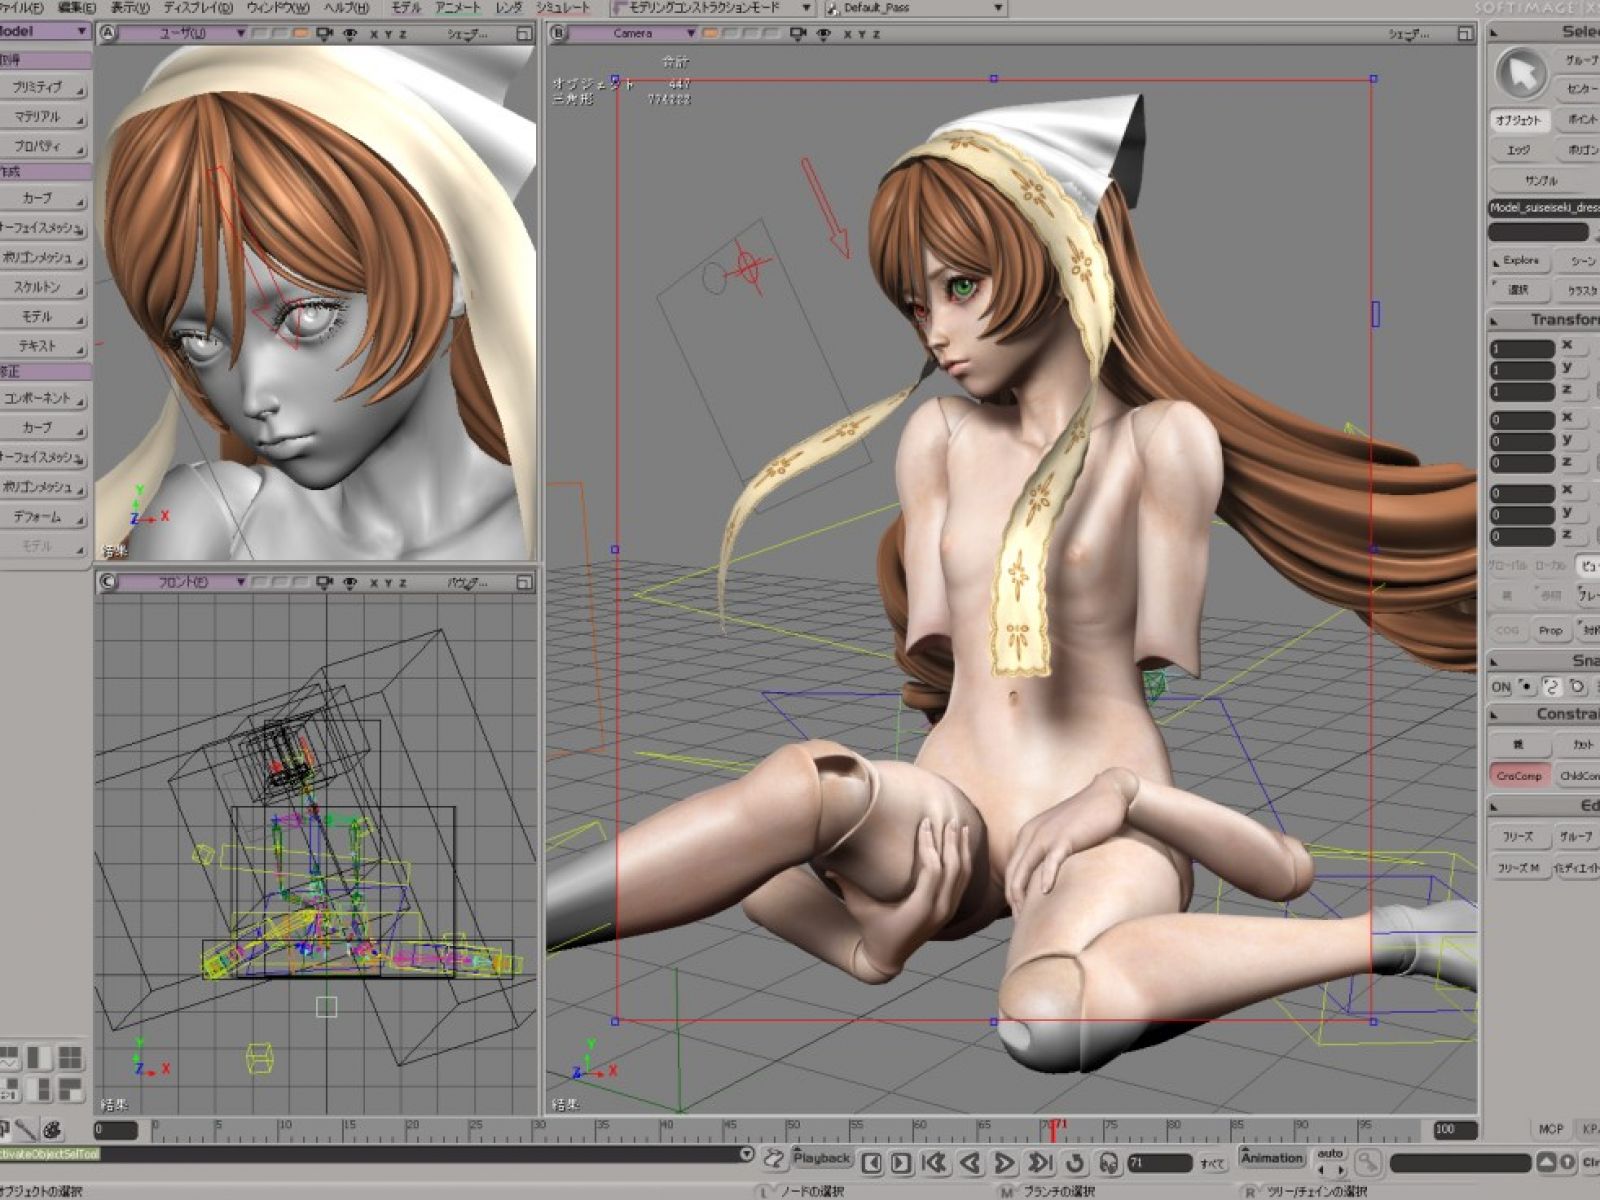Click timeline end frame field showing 100
Screen dimensions: 1600x1200
click(x=1454, y=1130)
